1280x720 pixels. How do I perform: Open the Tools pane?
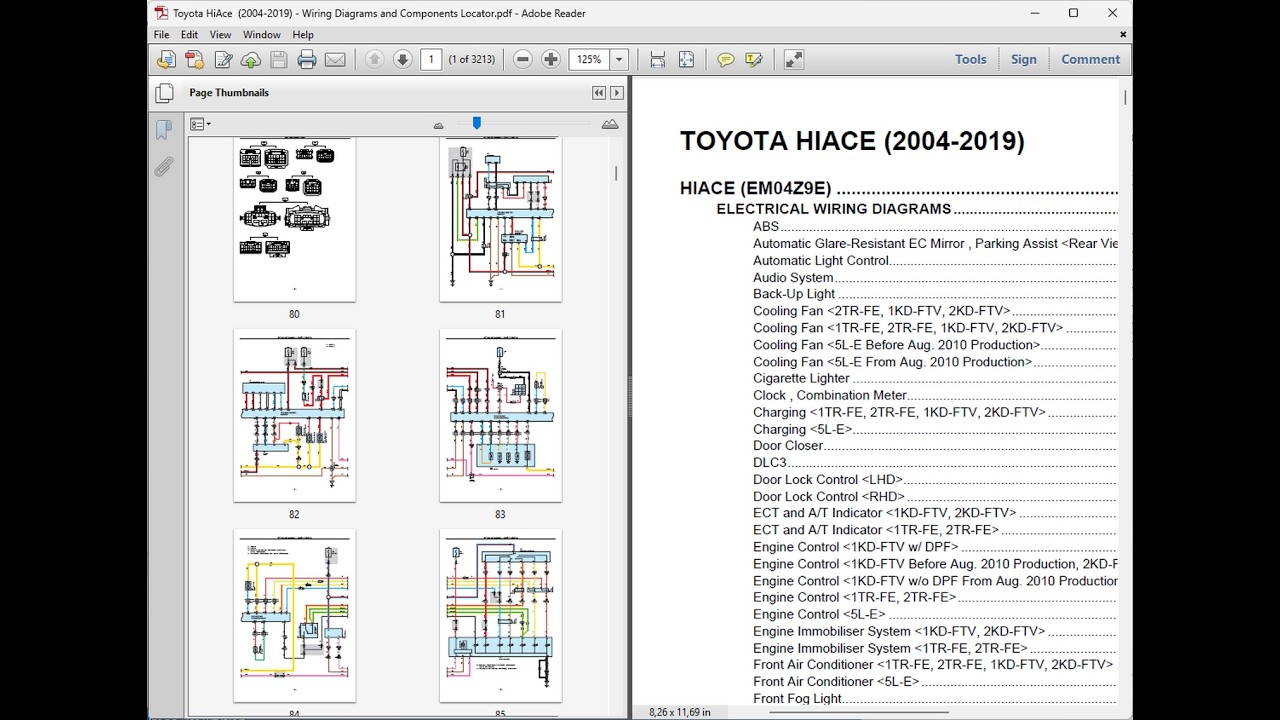point(971,59)
